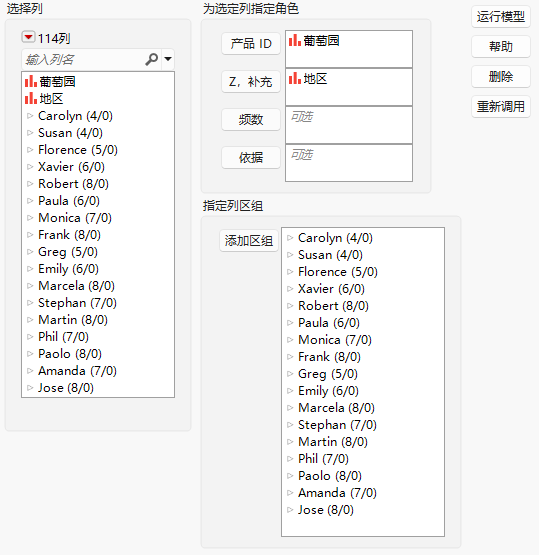Screen dimensions: 539x555
Task: Click the 添加区组 button
Action: pos(249,241)
